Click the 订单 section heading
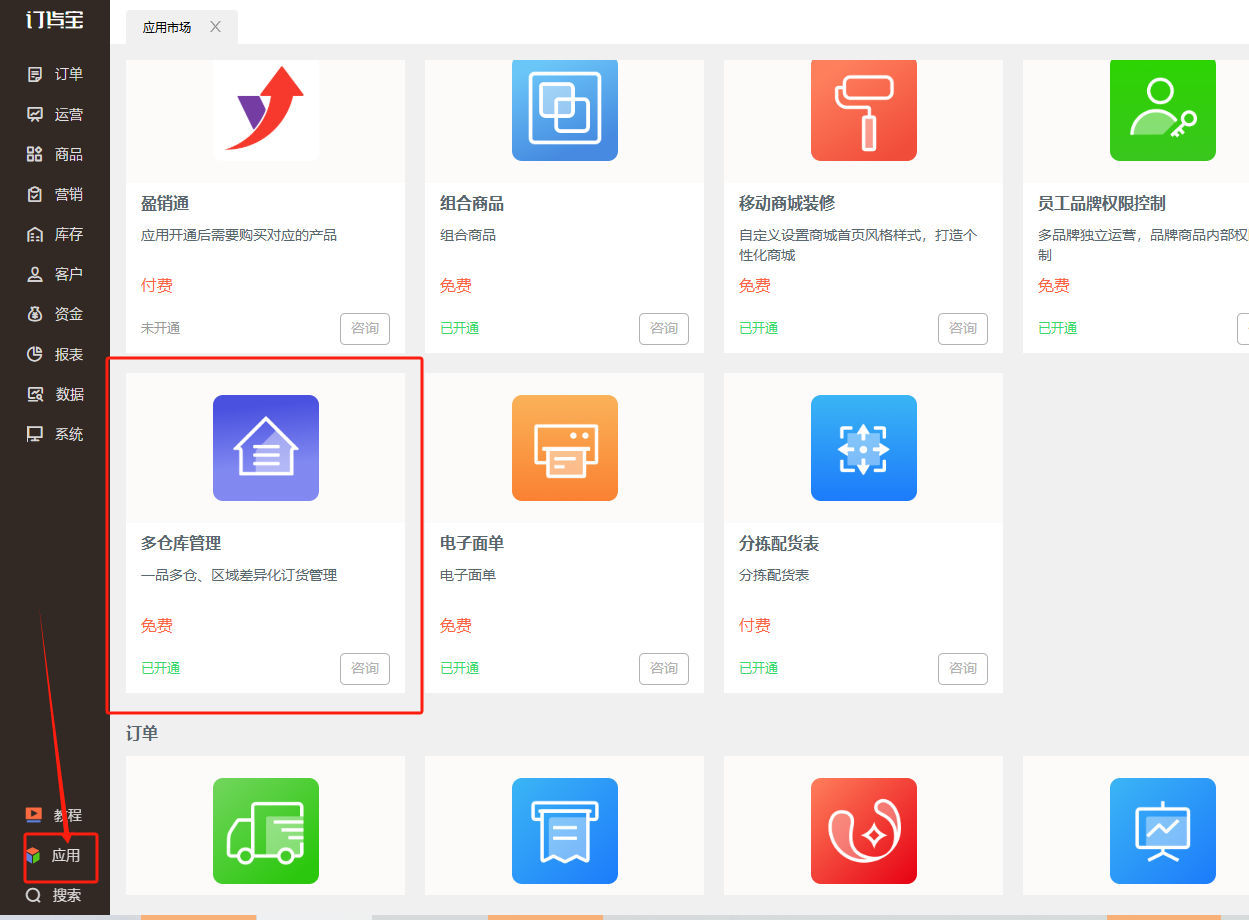 pyautogui.click(x=142, y=734)
